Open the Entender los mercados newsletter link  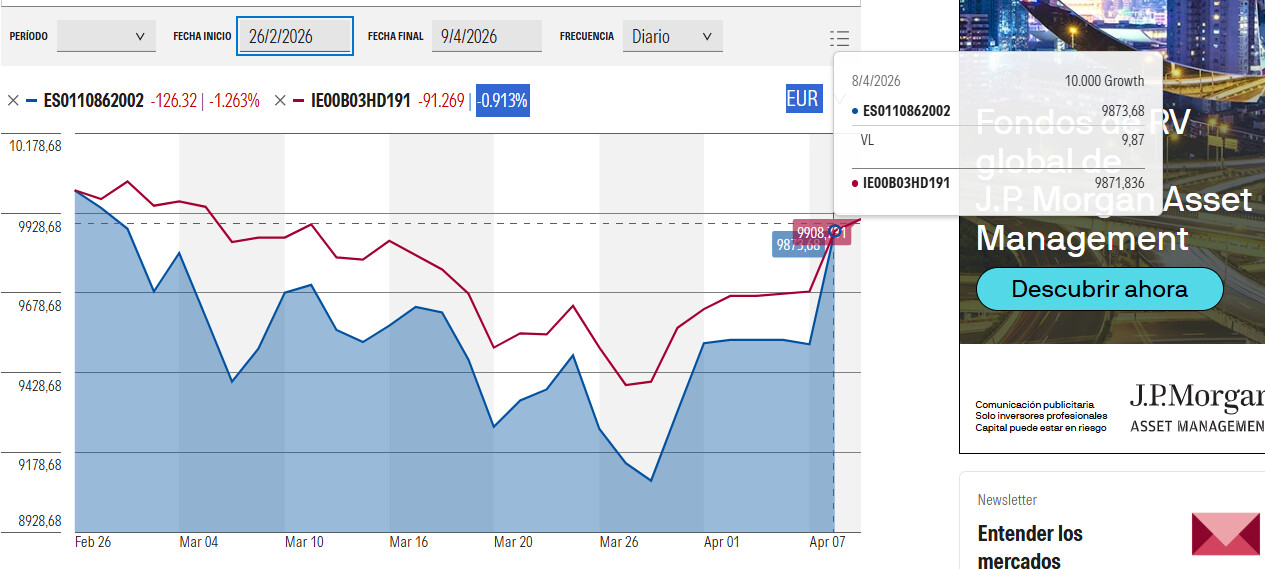click(x=1030, y=546)
